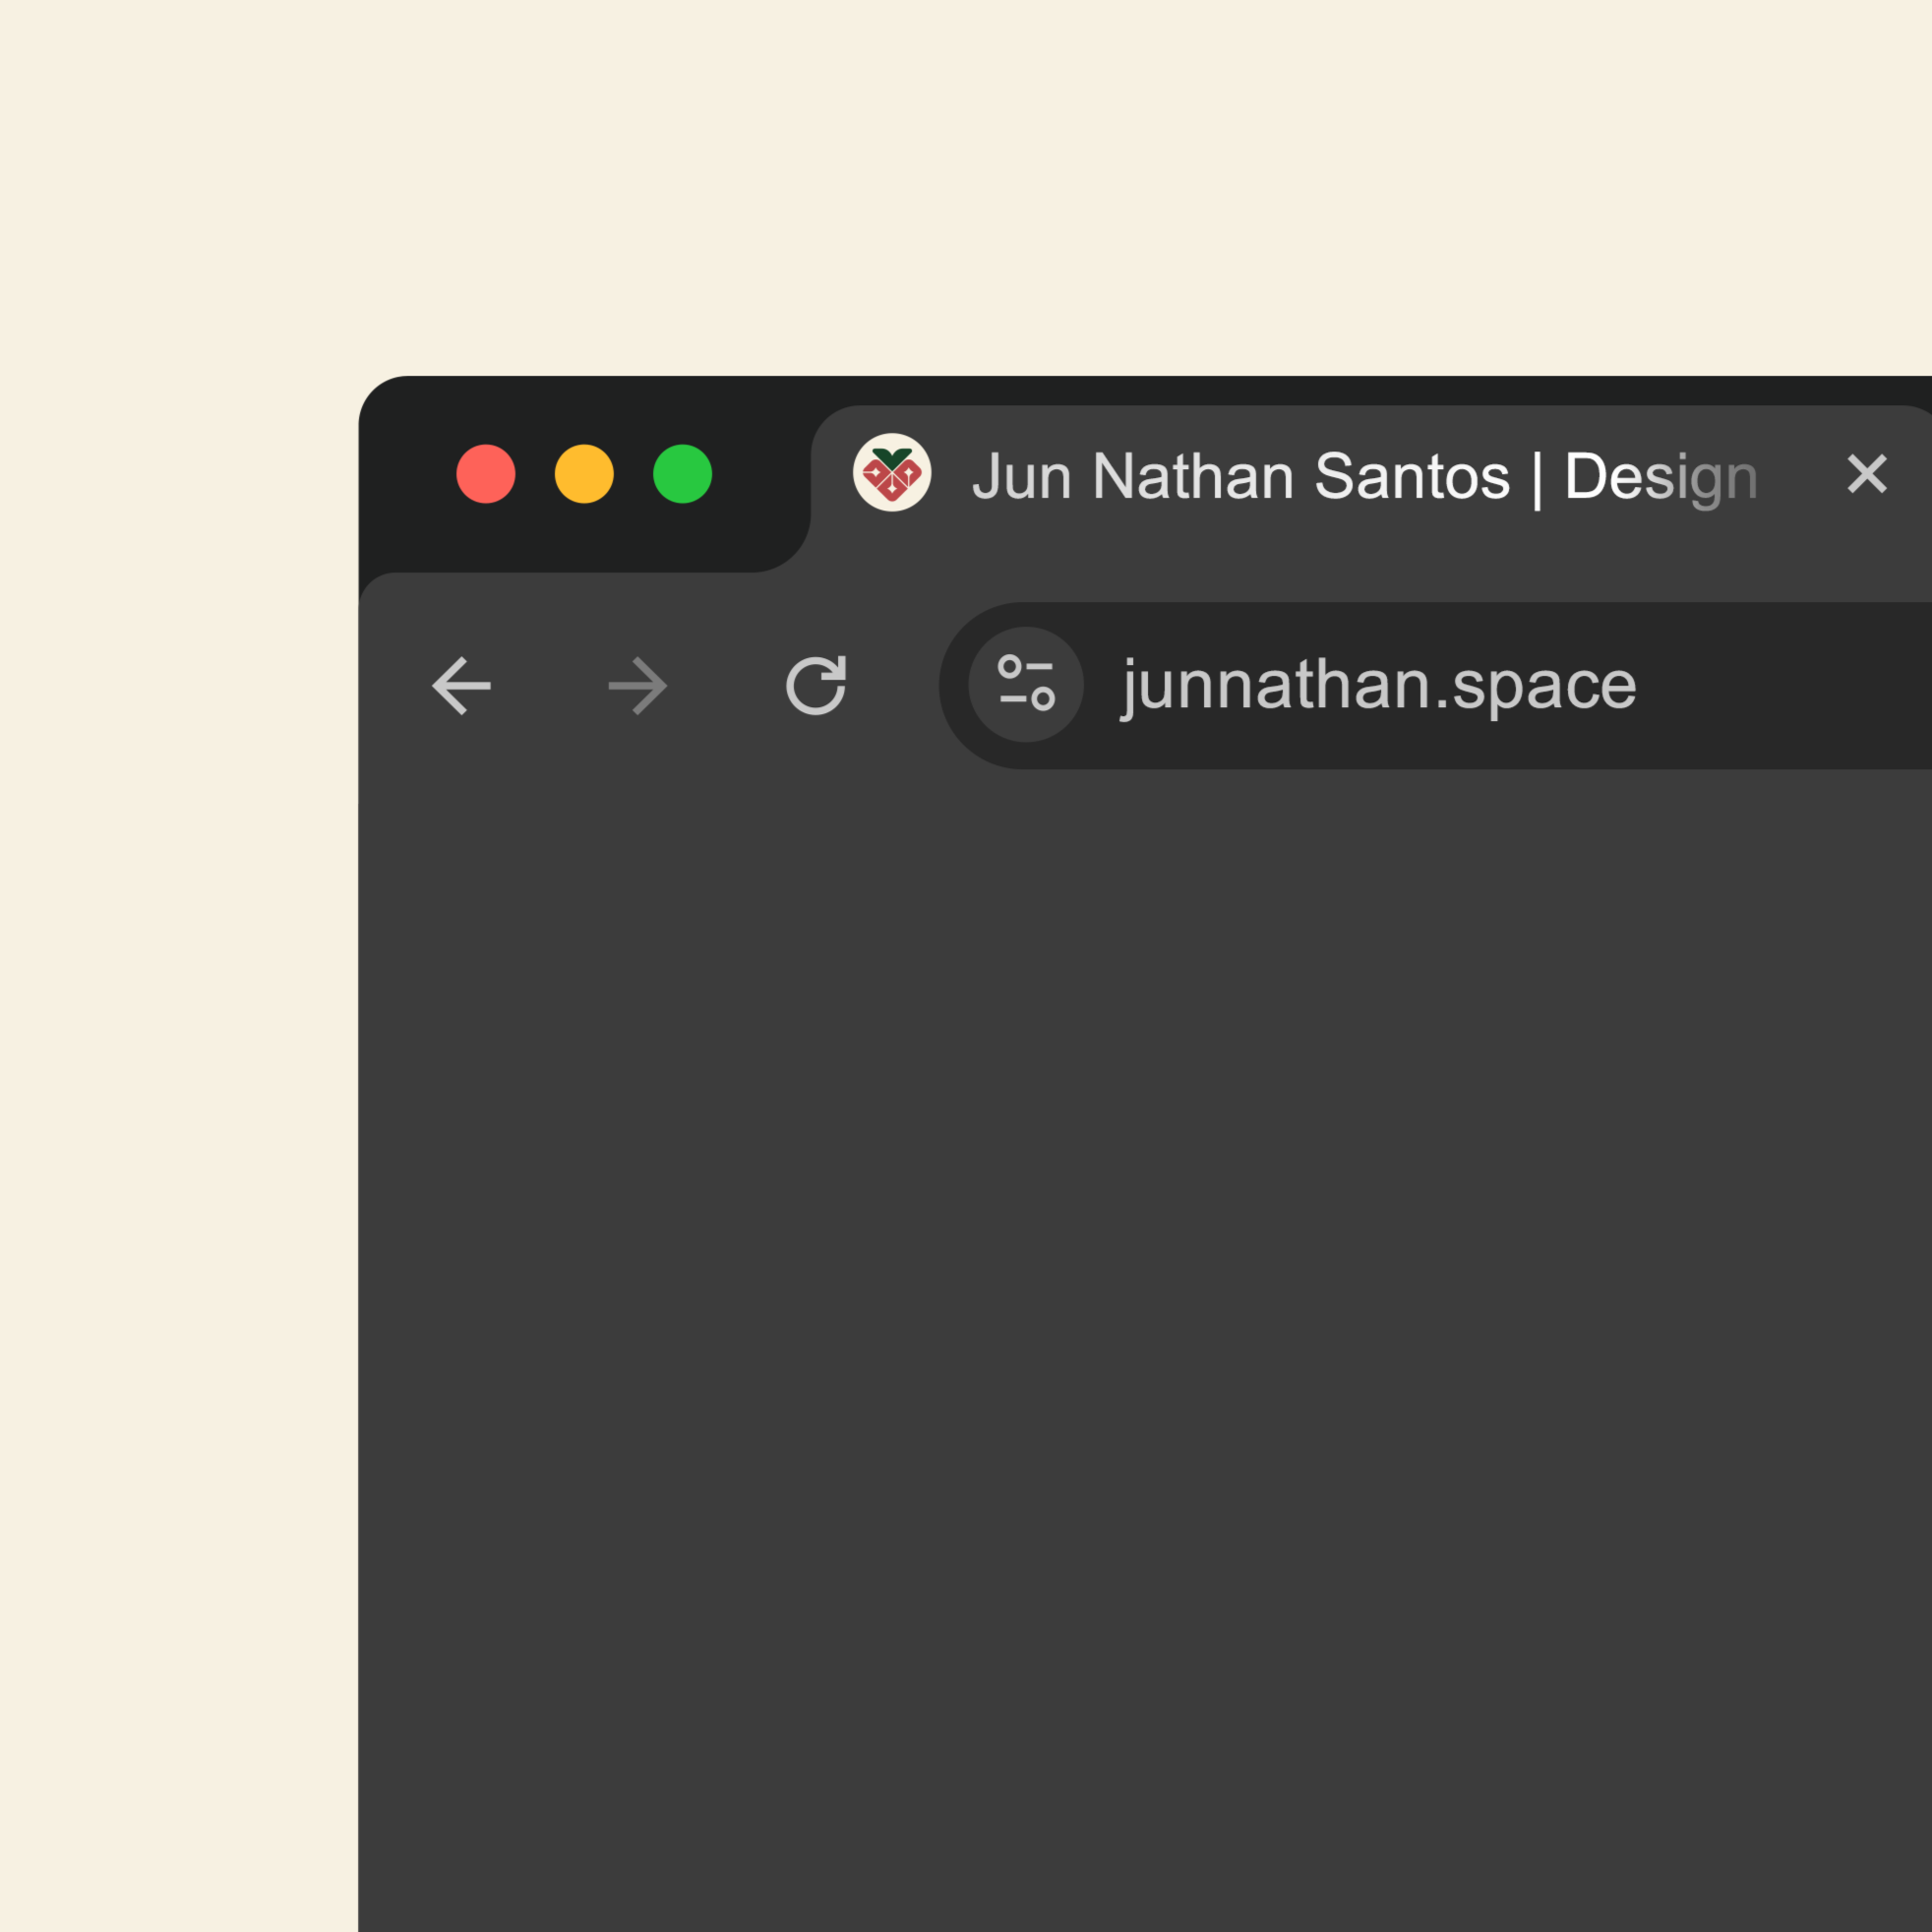
Task: Maximize window using the green button
Action: pyautogui.click(x=682, y=474)
